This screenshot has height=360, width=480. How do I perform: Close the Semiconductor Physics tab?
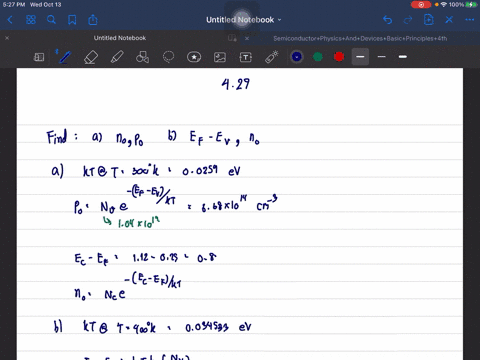coord(247,38)
